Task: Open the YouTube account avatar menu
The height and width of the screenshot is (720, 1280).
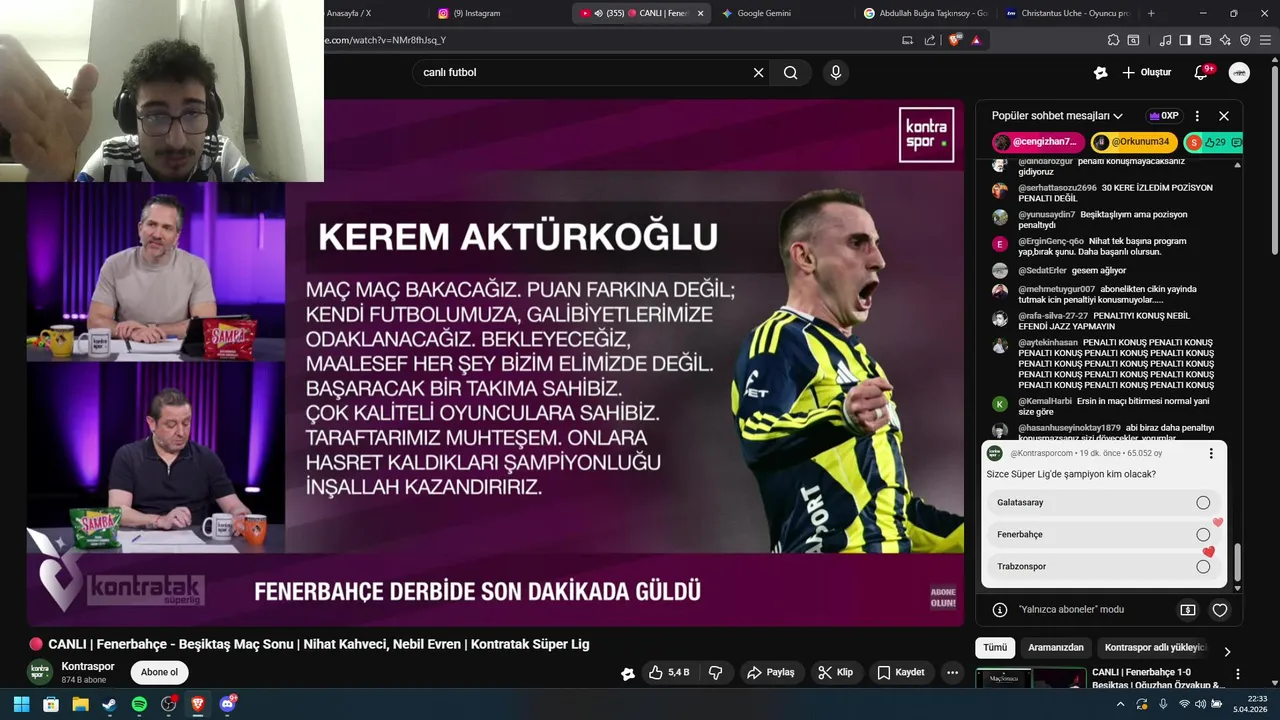Action: point(1239,72)
